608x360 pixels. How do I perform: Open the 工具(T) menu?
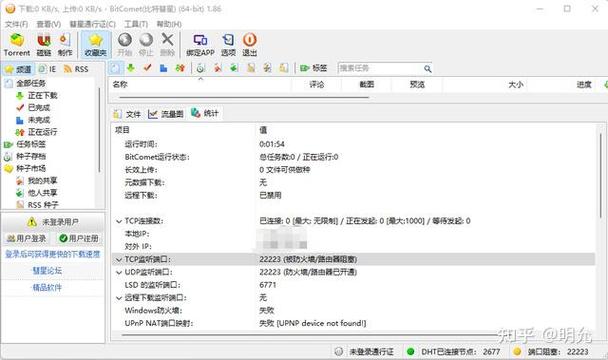[x=136, y=24]
